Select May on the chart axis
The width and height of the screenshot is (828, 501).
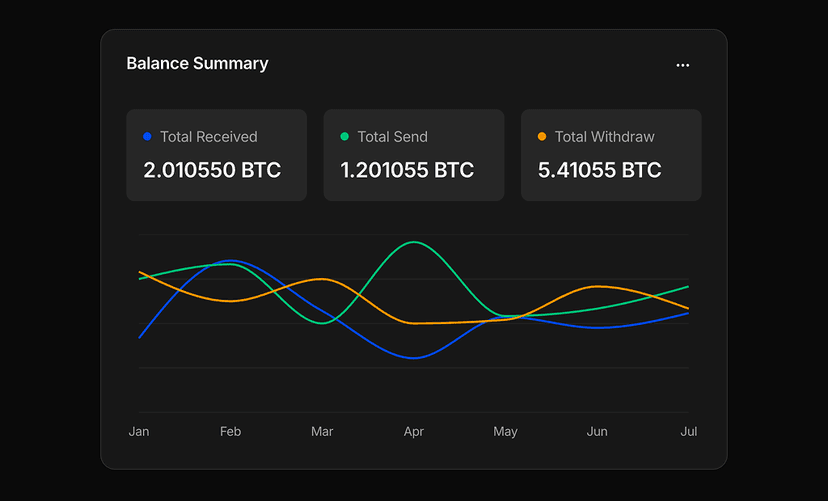pos(505,431)
